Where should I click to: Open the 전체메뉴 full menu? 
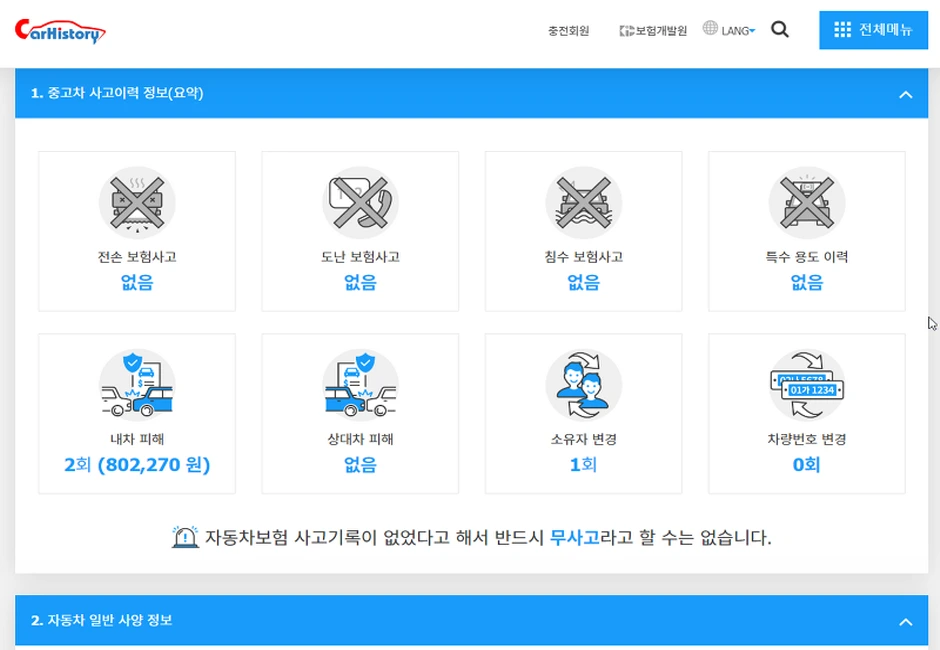[x=873, y=29]
